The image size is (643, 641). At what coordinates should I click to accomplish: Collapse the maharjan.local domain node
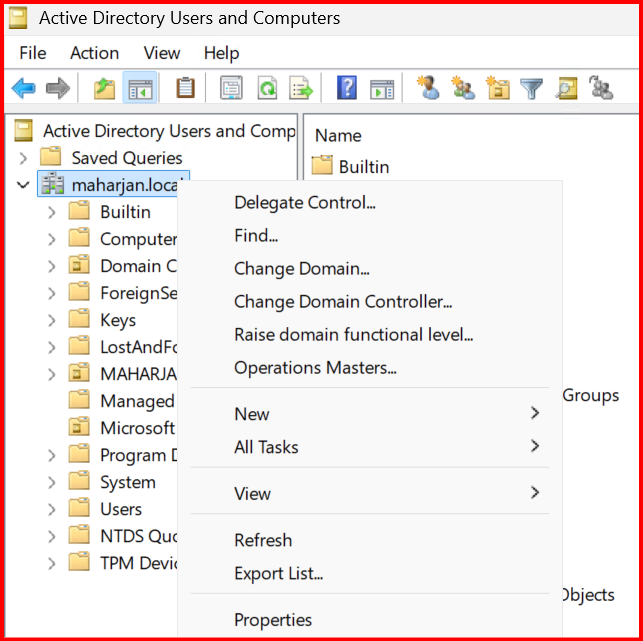click(24, 185)
